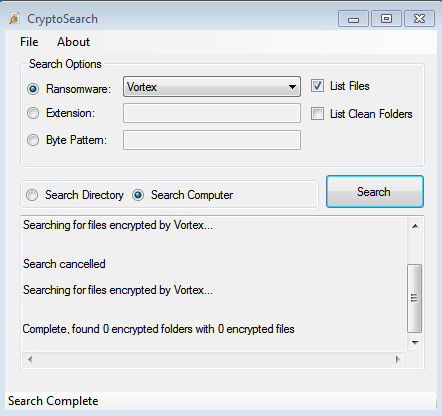Select the Byte Pattern radio button
The image size is (442, 416).
tap(33, 140)
